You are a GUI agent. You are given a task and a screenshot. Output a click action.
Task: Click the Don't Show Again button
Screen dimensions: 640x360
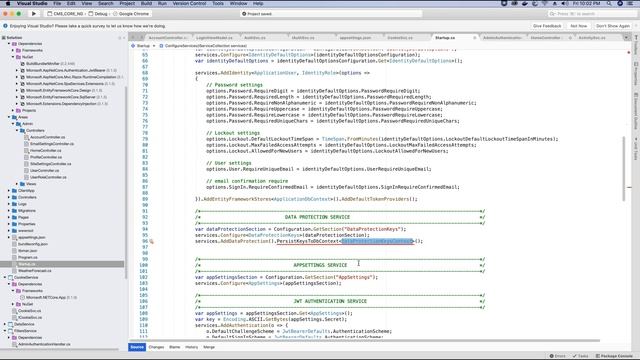pyautogui.click(x=613, y=26)
